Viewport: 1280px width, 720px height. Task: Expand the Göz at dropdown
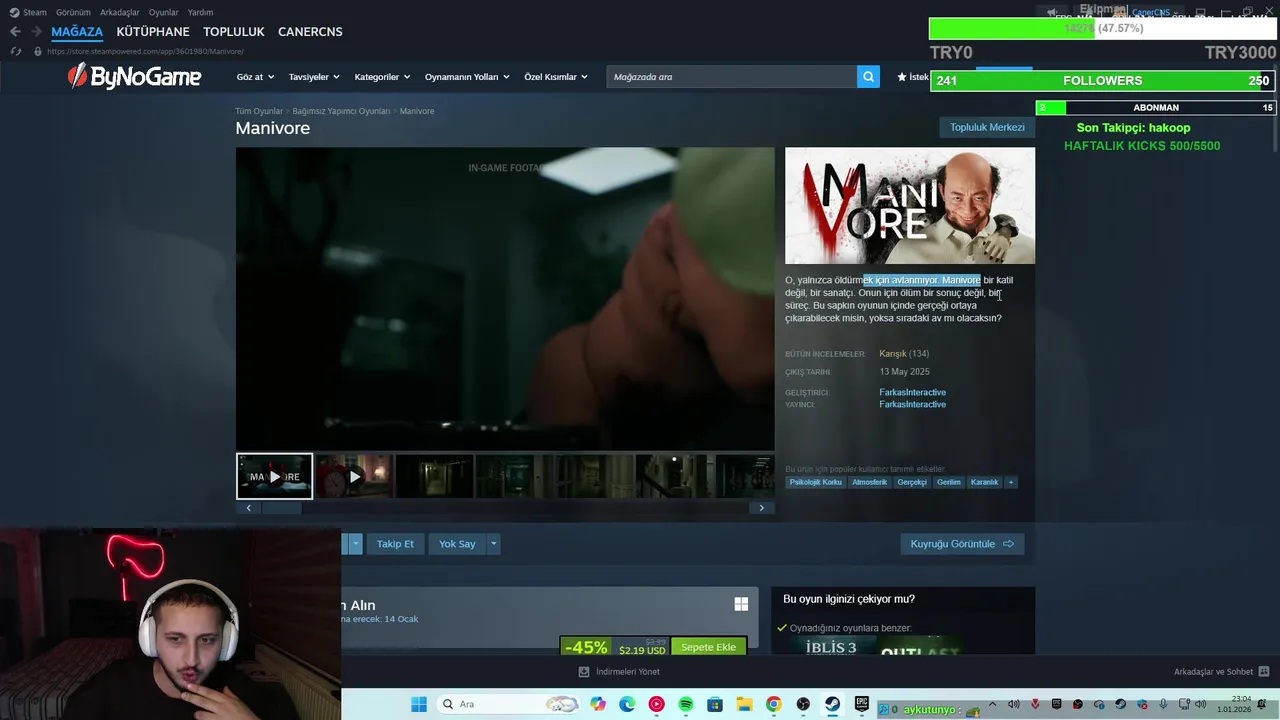tap(255, 77)
